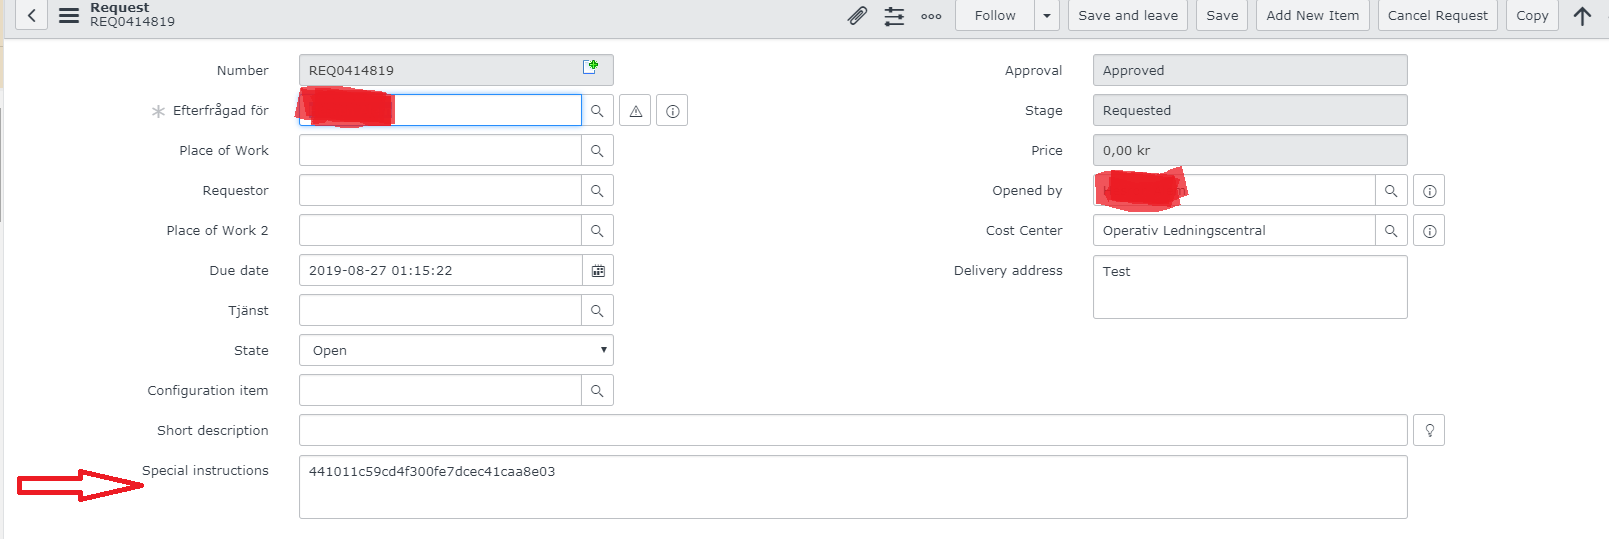
Task: Click into the Special instructions text area
Action: point(853,487)
